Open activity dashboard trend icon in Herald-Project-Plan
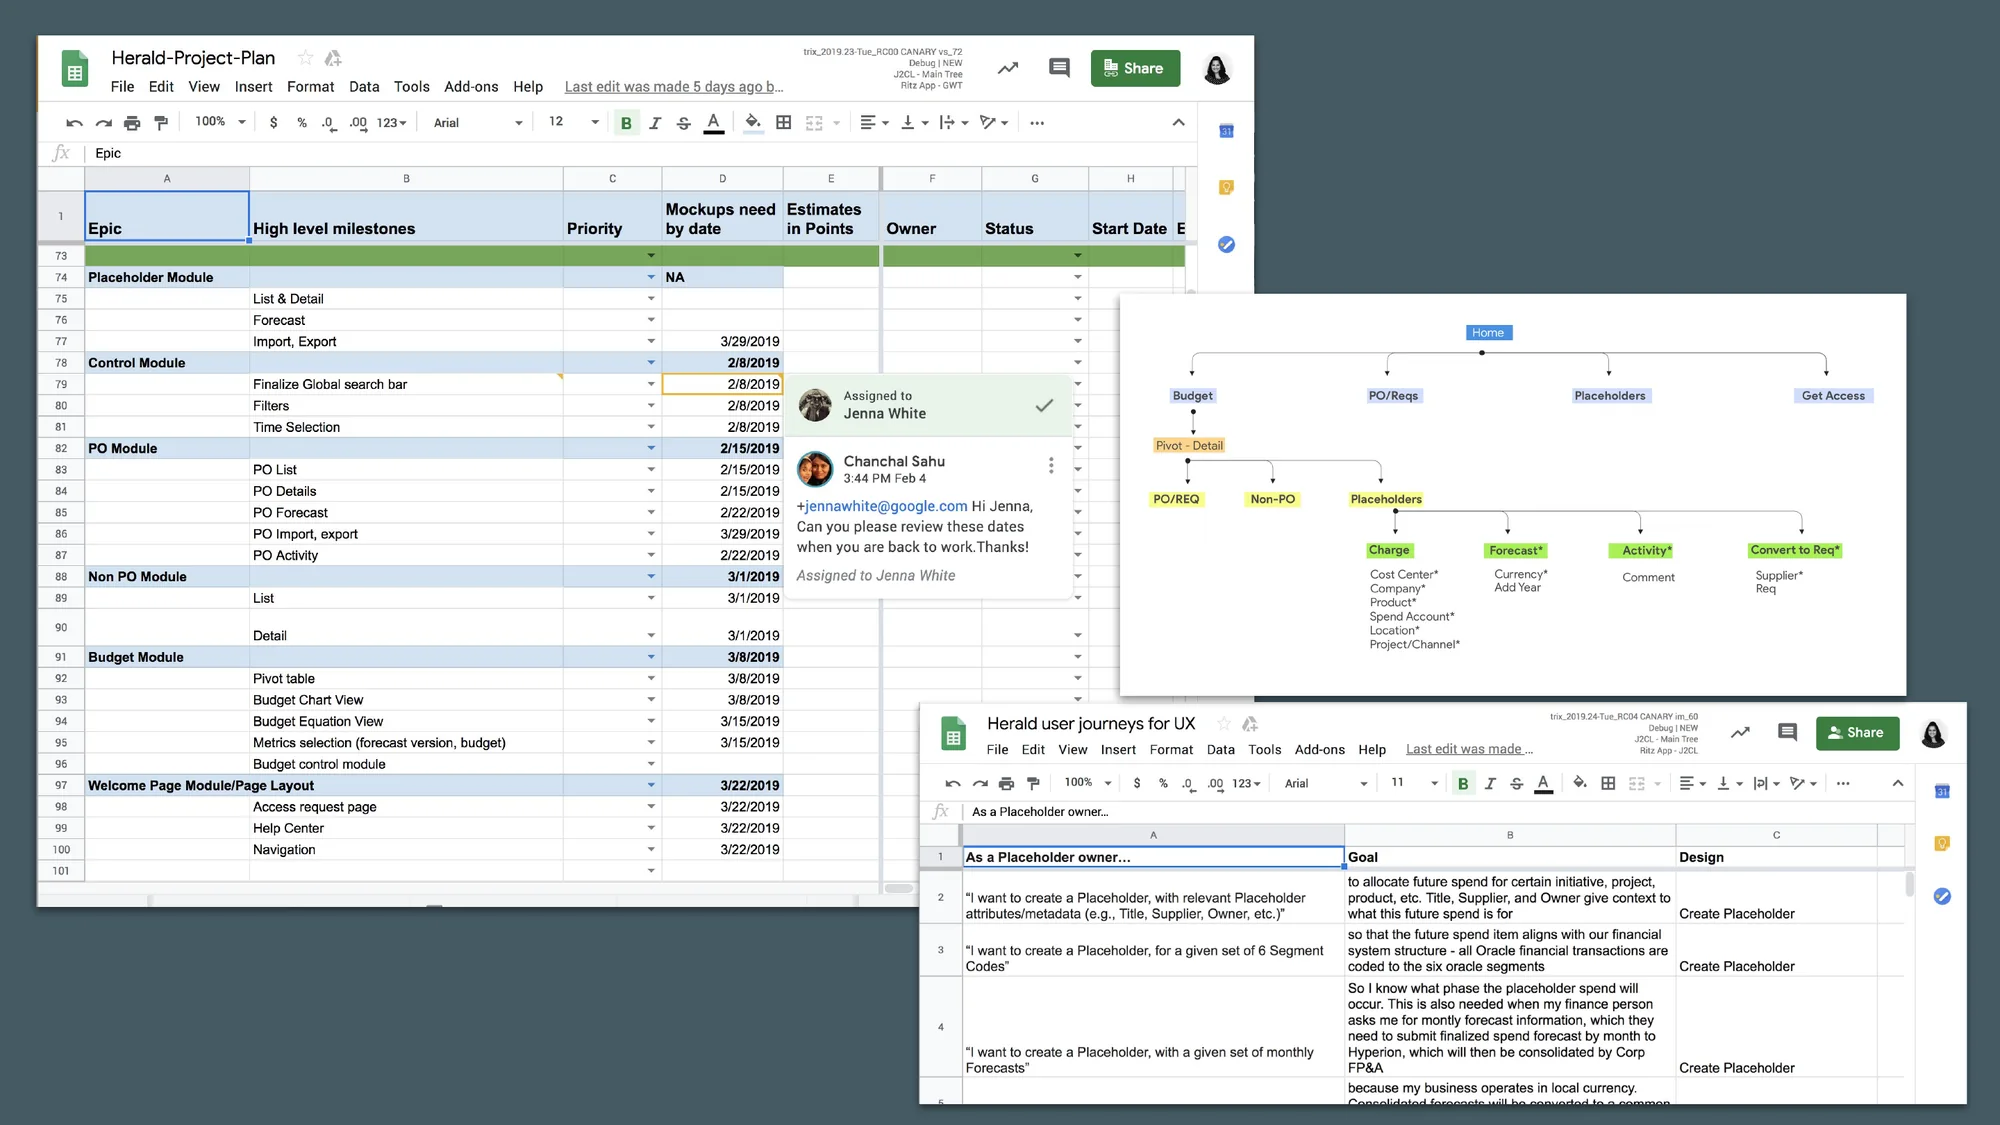2000x1125 pixels. coord(1008,68)
